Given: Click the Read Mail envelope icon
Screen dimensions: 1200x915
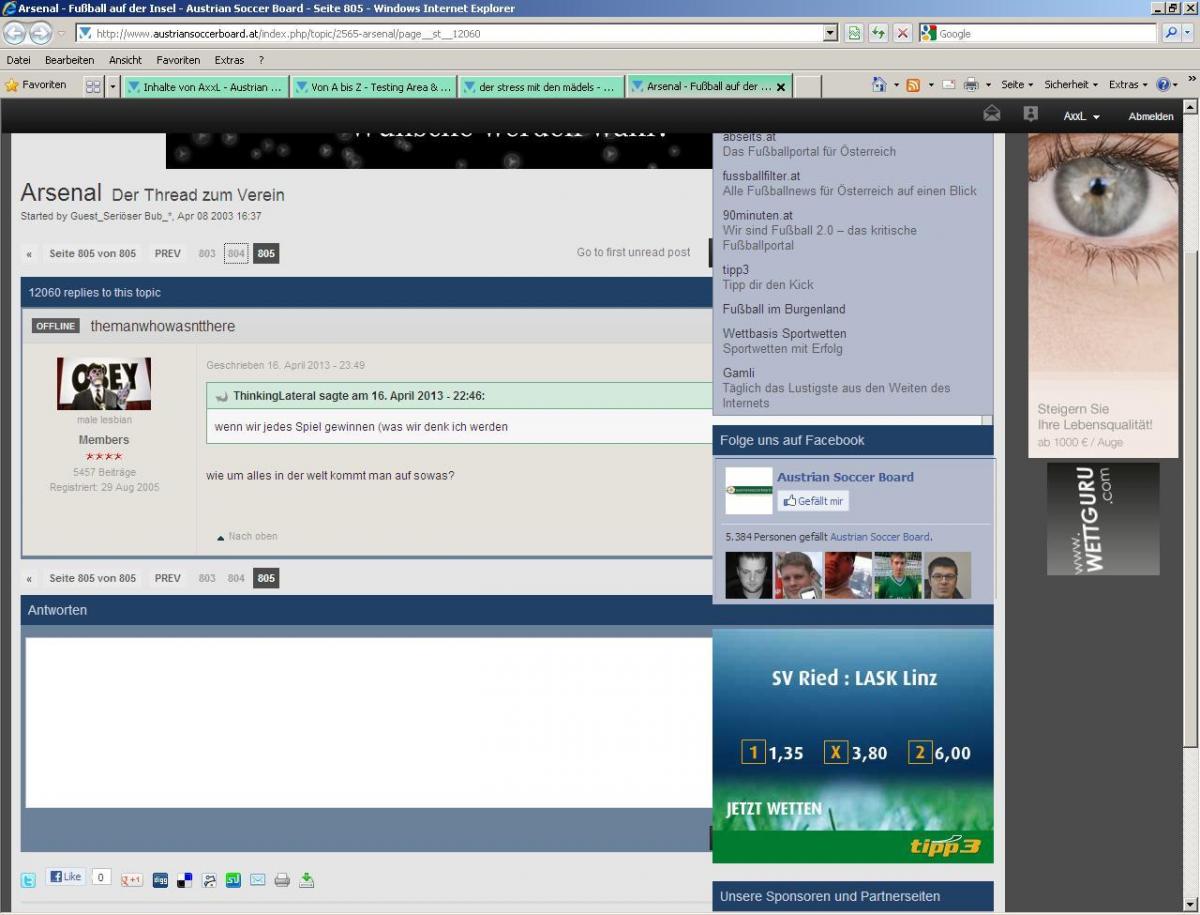Looking at the screenshot, I should coord(948,85).
